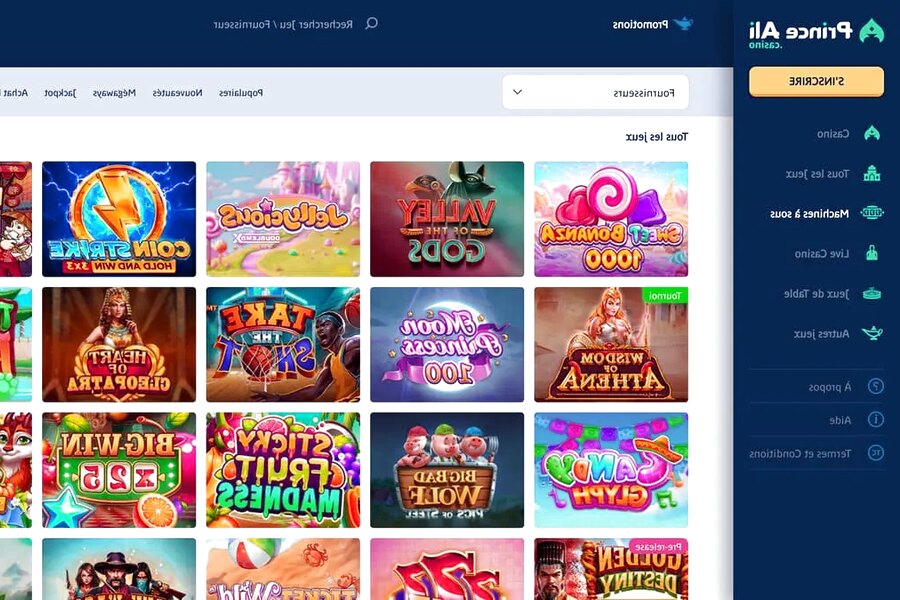Open Tous les jeux in the sidebar
This screenshot has height=600, width=900.
pos(817,173)
